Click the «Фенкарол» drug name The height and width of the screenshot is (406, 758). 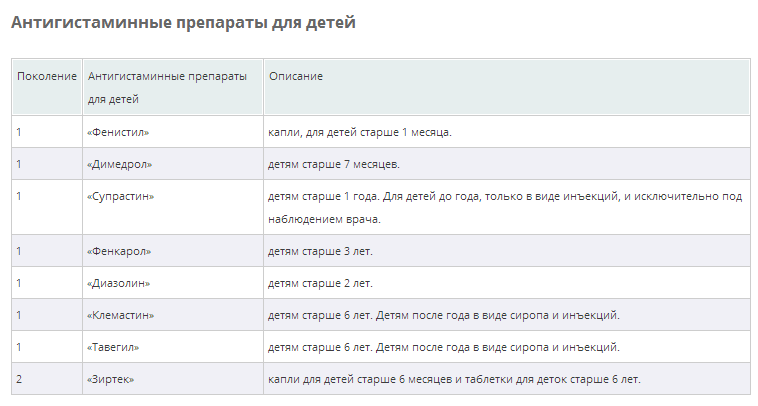point(120,251)
